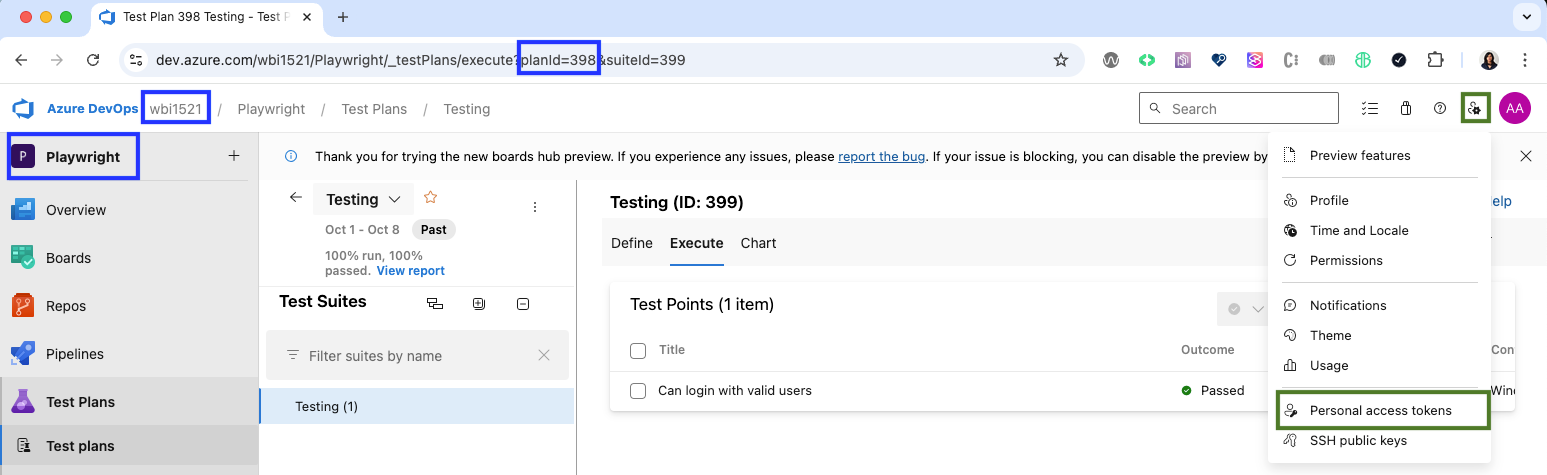The width and height of the screenshot is (1547, 475).
Task: Clear the Filter suites by name box
Action: [544, 355]
